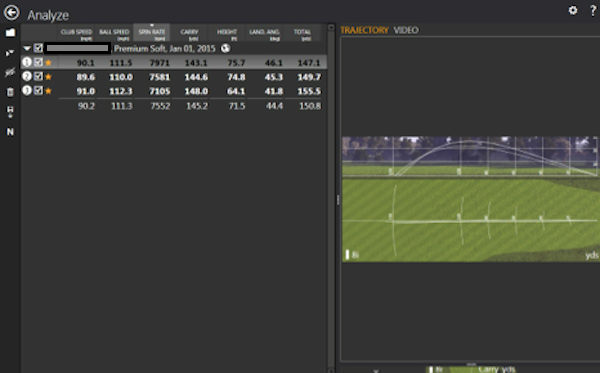Select average total 150.8
600x373 pixels.
(x=310, y=106)
